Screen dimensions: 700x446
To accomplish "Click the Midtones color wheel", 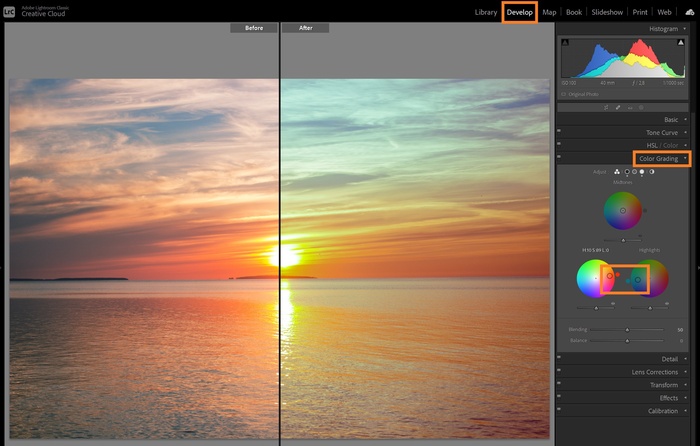I will pos(623,211).
